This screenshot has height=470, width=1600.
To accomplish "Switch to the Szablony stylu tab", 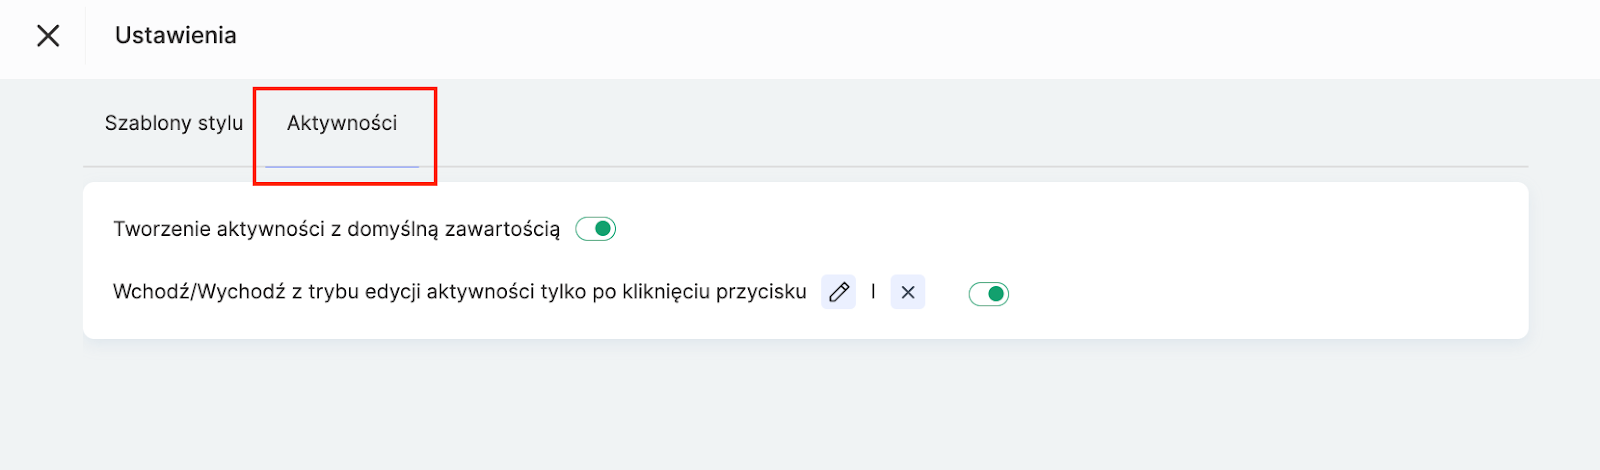I will point(174,123).
